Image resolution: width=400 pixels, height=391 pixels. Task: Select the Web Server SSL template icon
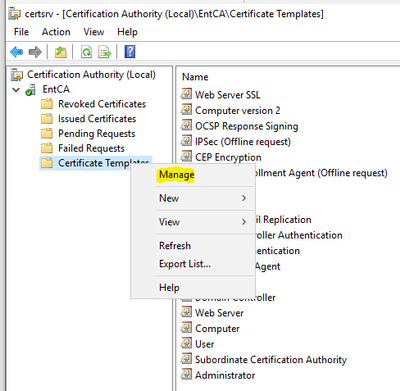click(x=186, y=94)
